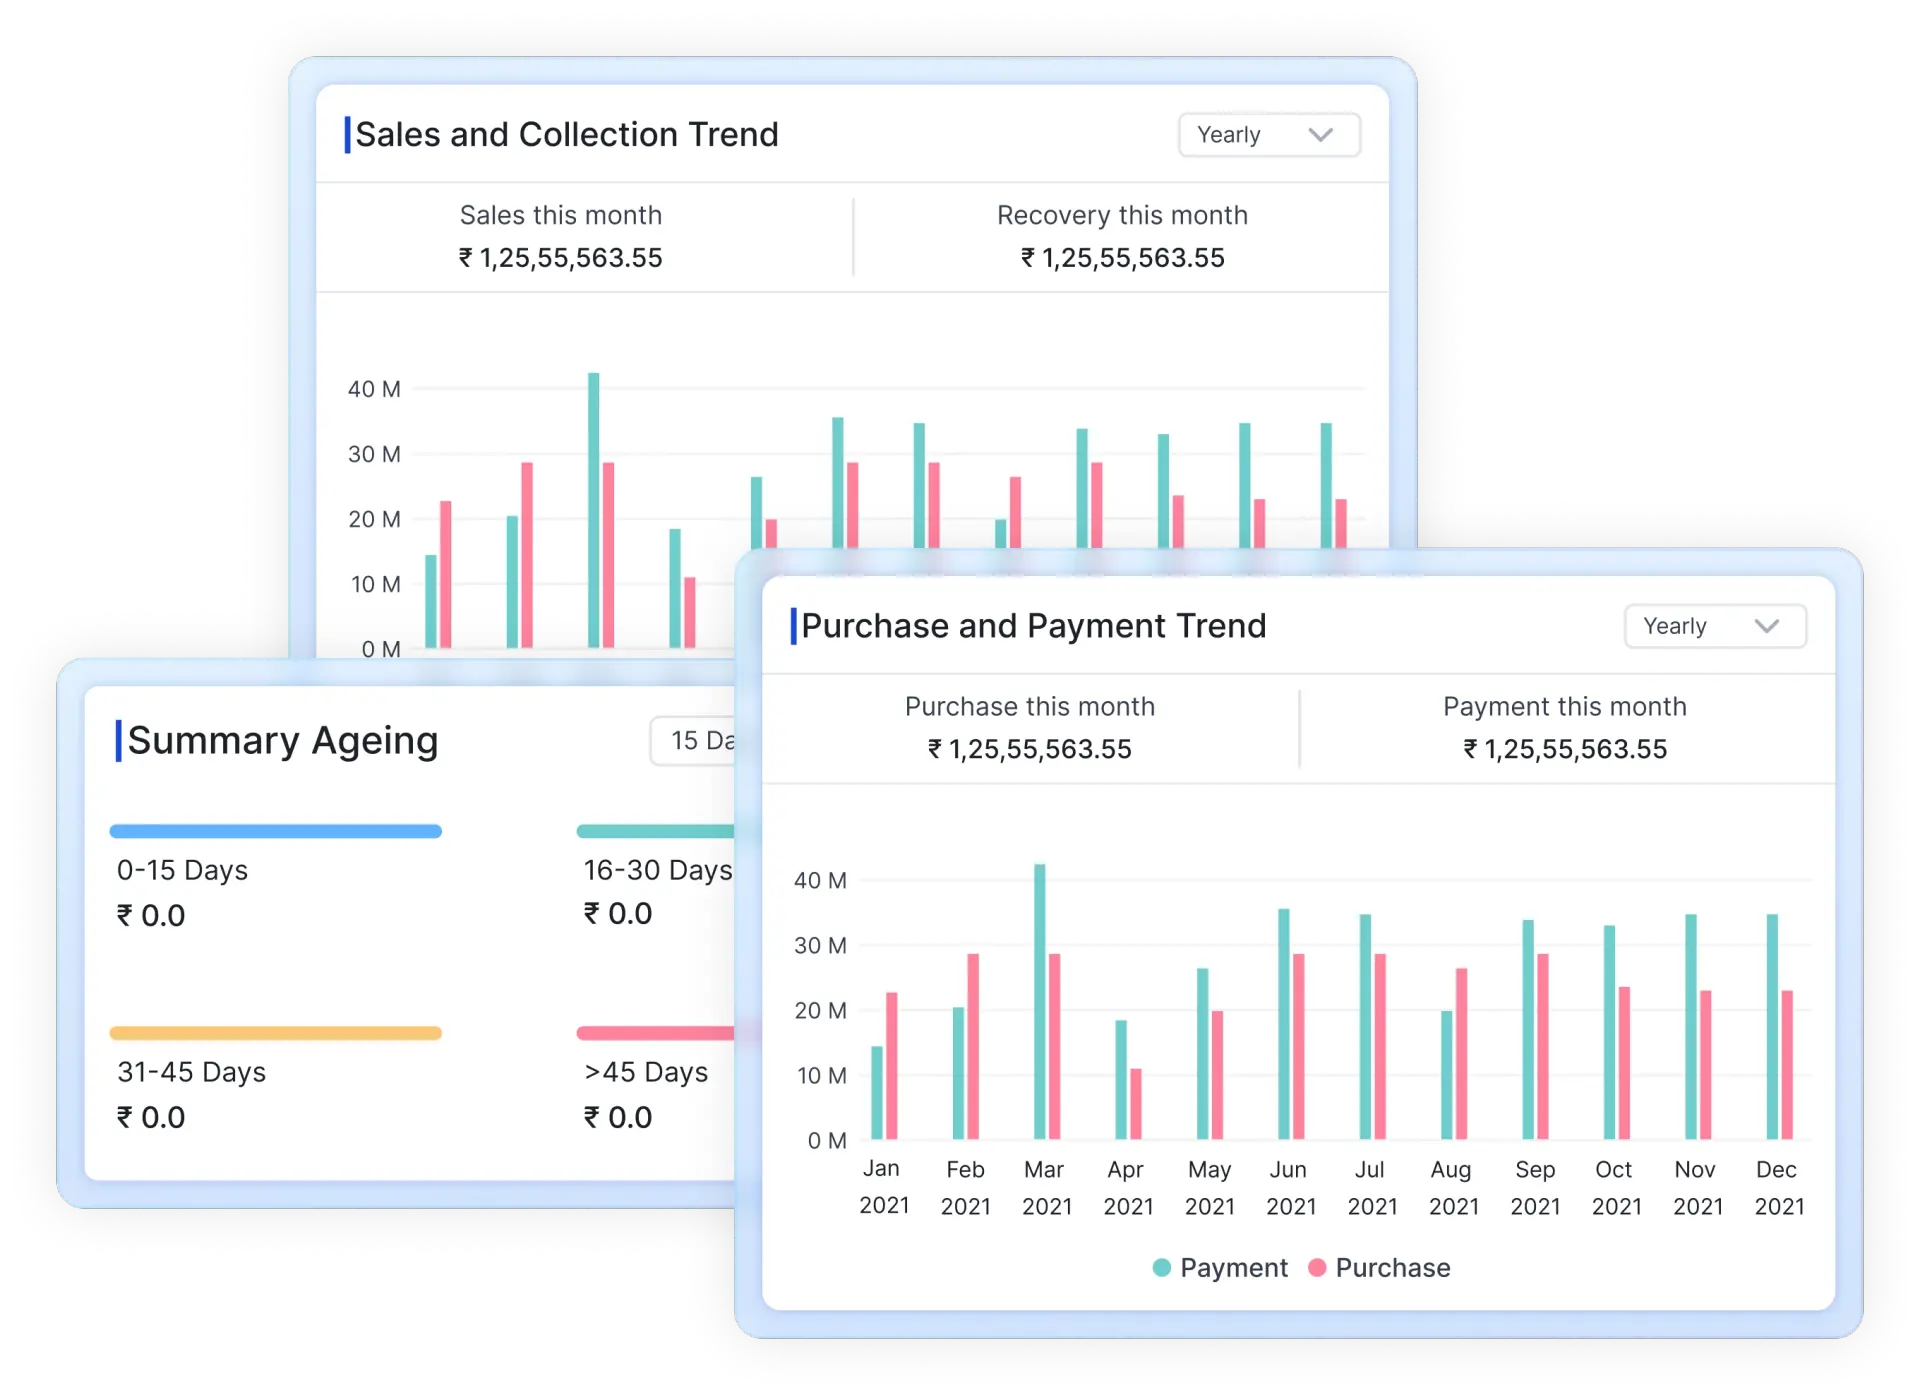Click the Oct 2021 axis label
Screen dimensions: 1920x1395
point(1616,1187)
